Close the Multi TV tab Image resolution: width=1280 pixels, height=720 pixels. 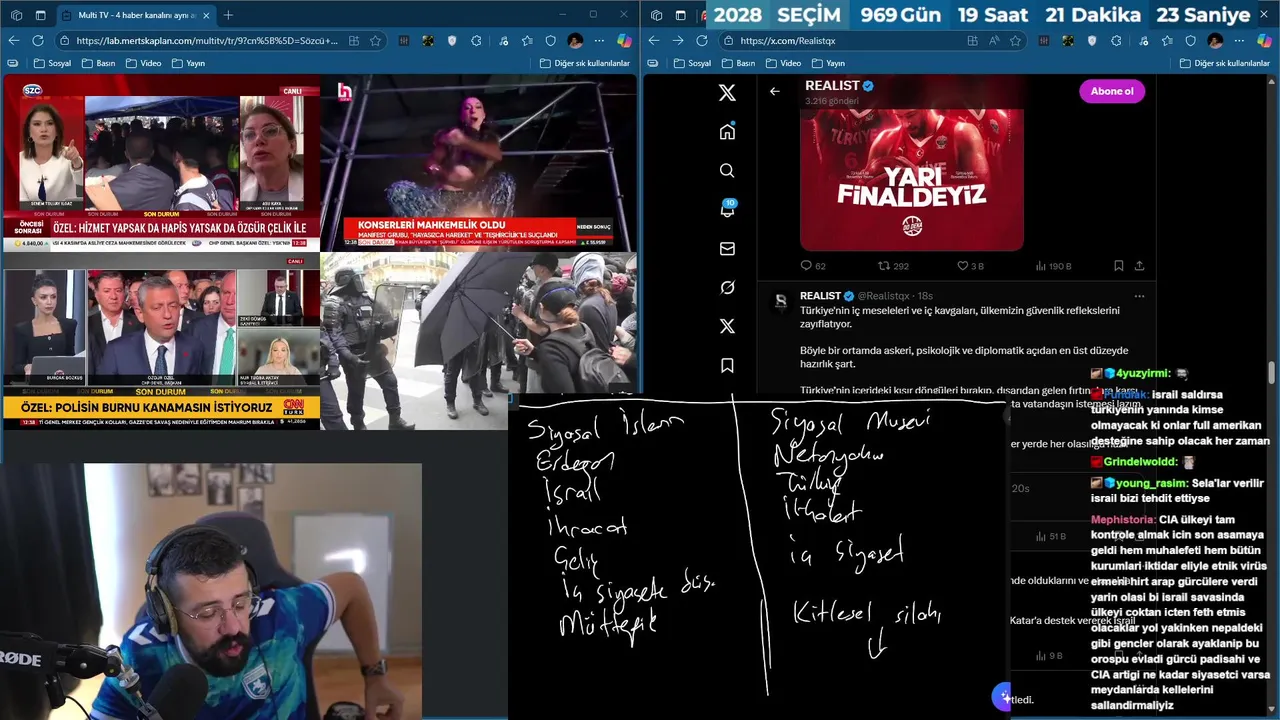(204, 15)
